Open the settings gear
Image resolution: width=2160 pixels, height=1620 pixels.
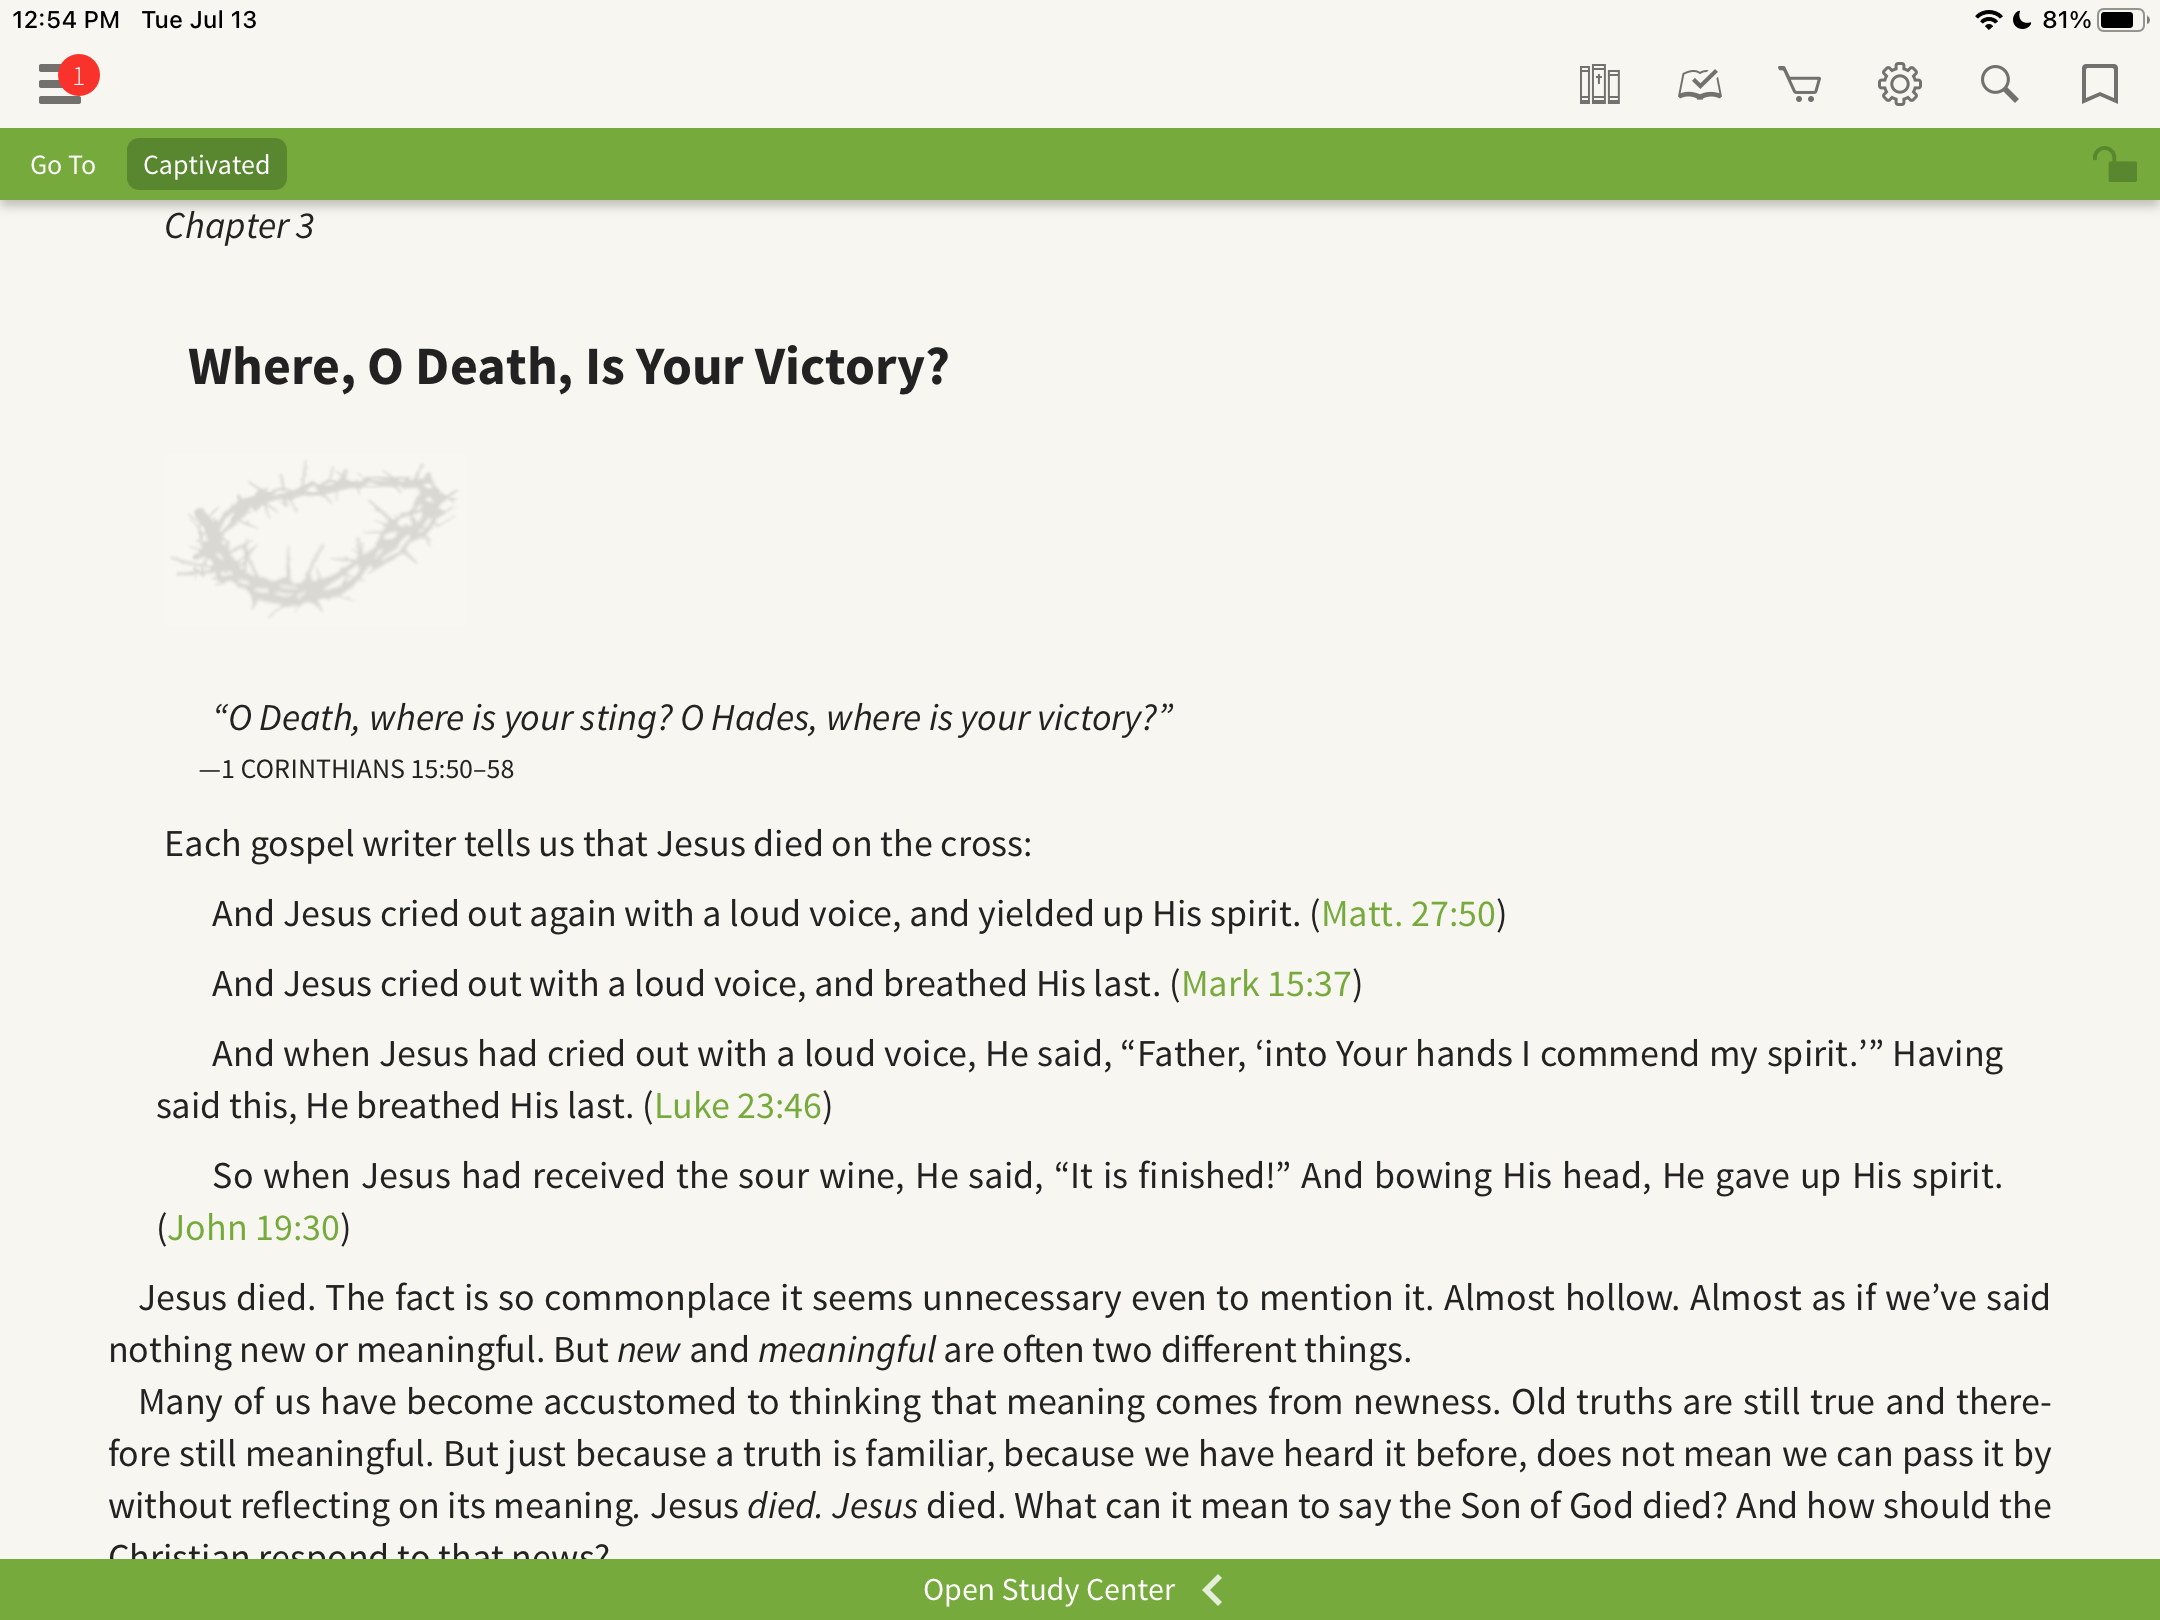[x=1899, y=84]
